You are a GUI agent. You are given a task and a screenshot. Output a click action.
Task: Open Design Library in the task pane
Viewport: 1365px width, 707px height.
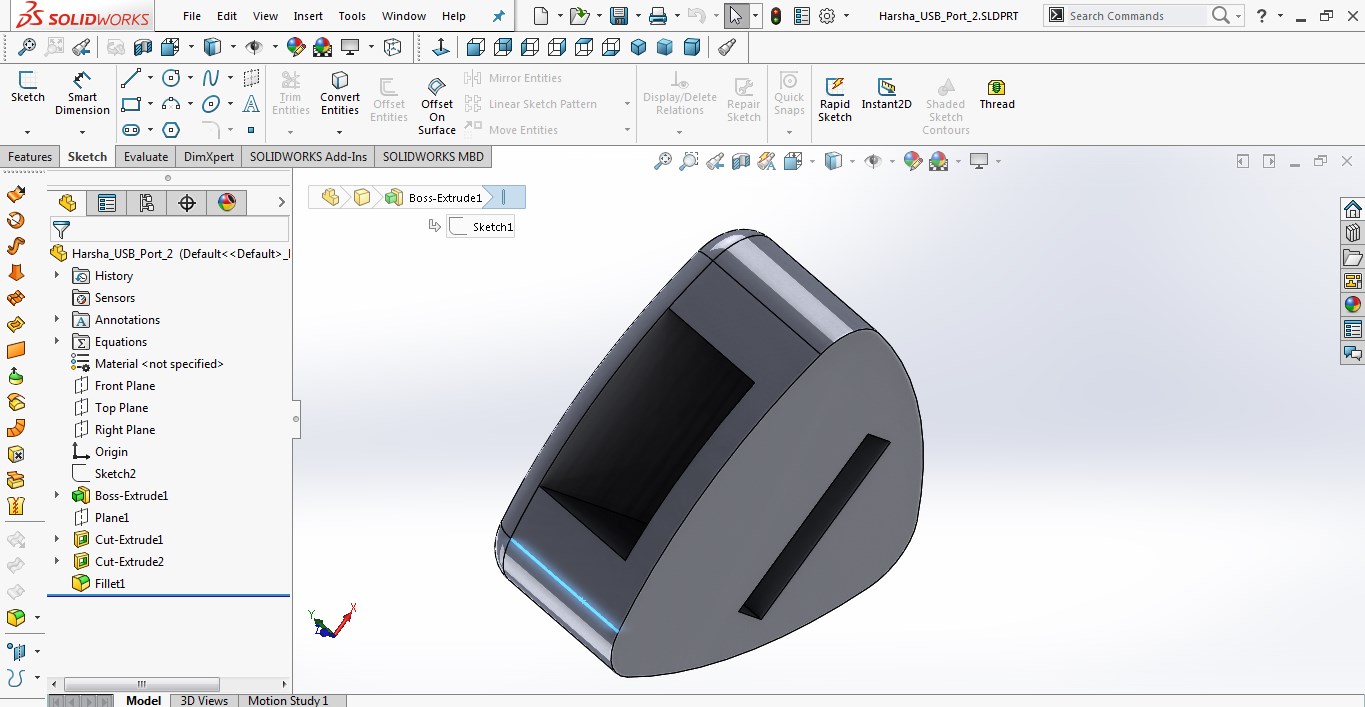tap(1353, 233)
